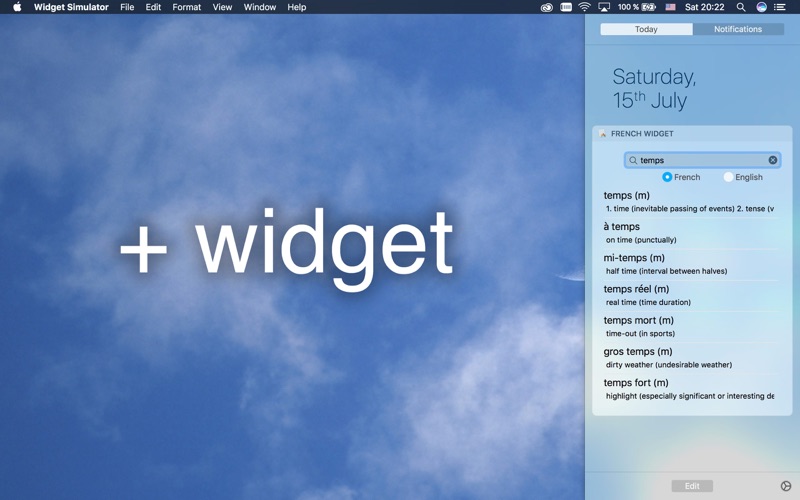The height and width of the screenshot is (500, 800).
Task: Click the 'real time (time duration)' definition
Action: (648, 302)
